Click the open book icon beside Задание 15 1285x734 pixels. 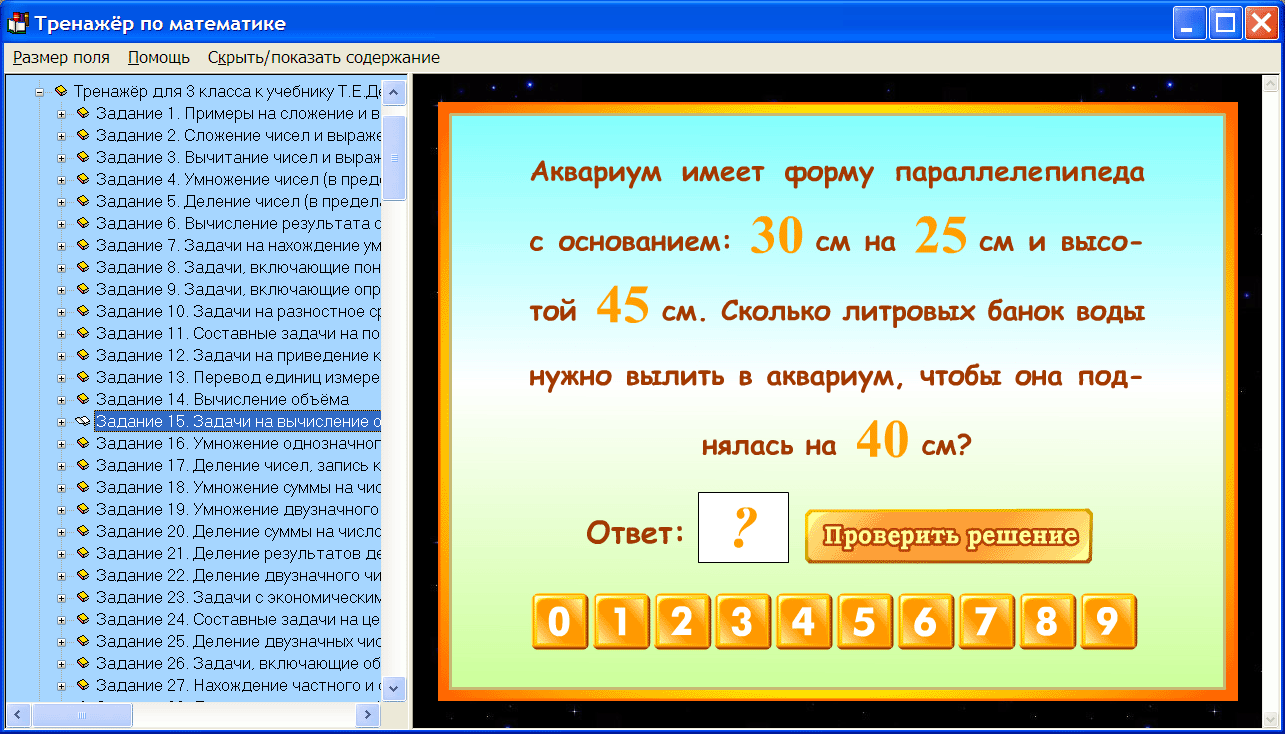point(83,421)
